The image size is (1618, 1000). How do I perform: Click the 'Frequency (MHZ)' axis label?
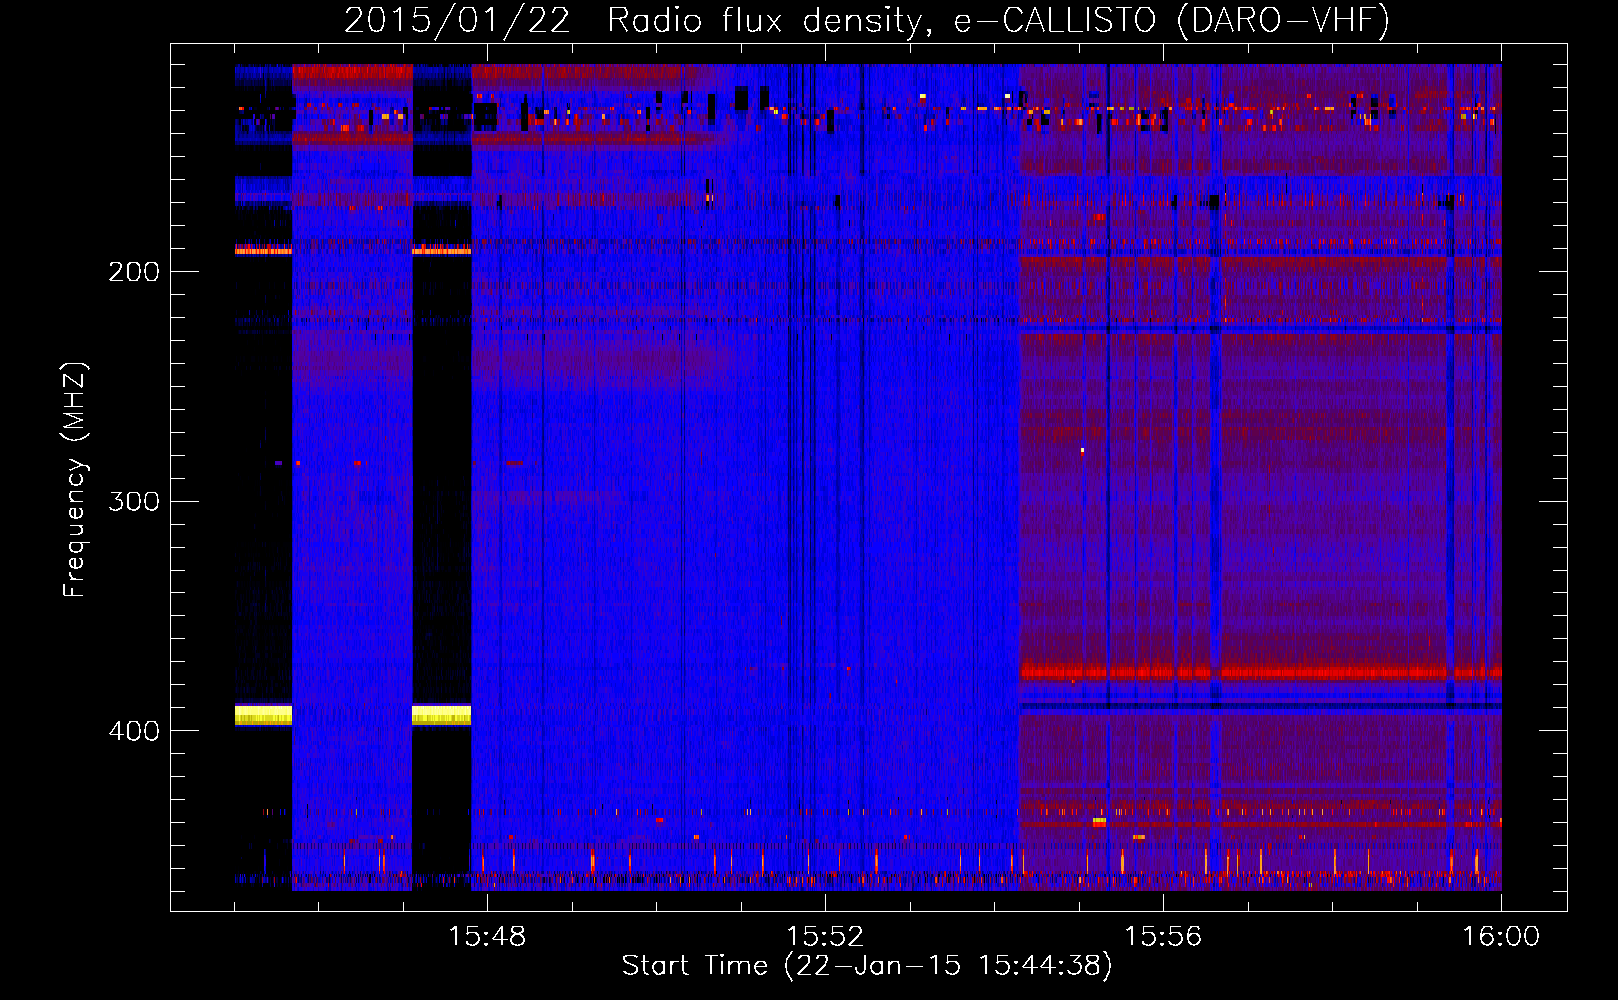[x=75, y=480]
